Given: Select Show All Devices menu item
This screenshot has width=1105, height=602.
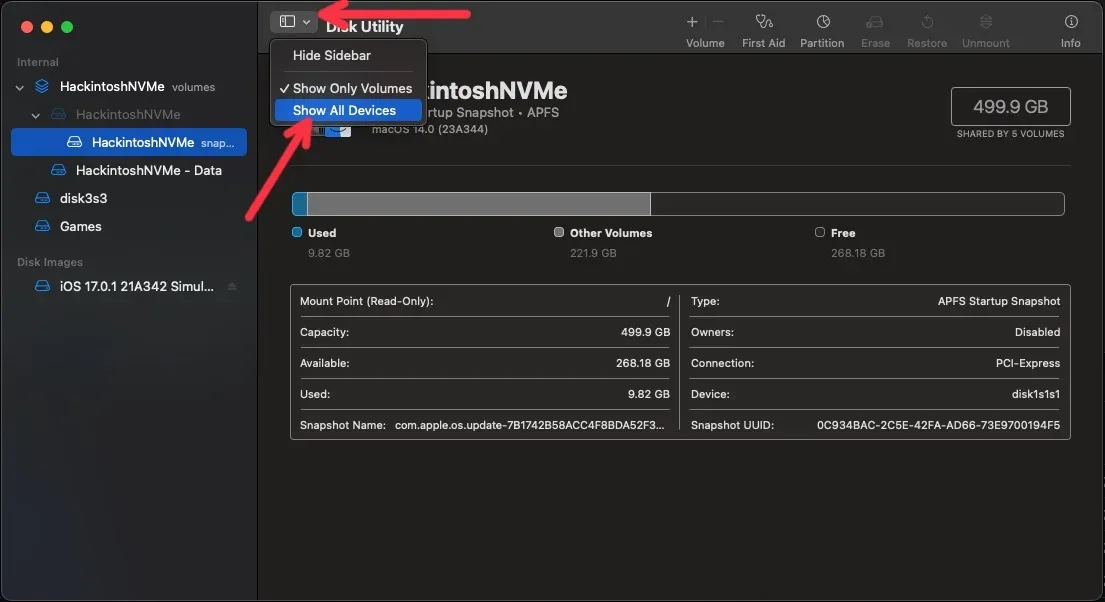Looking at the screenshot, I should 344,111.
